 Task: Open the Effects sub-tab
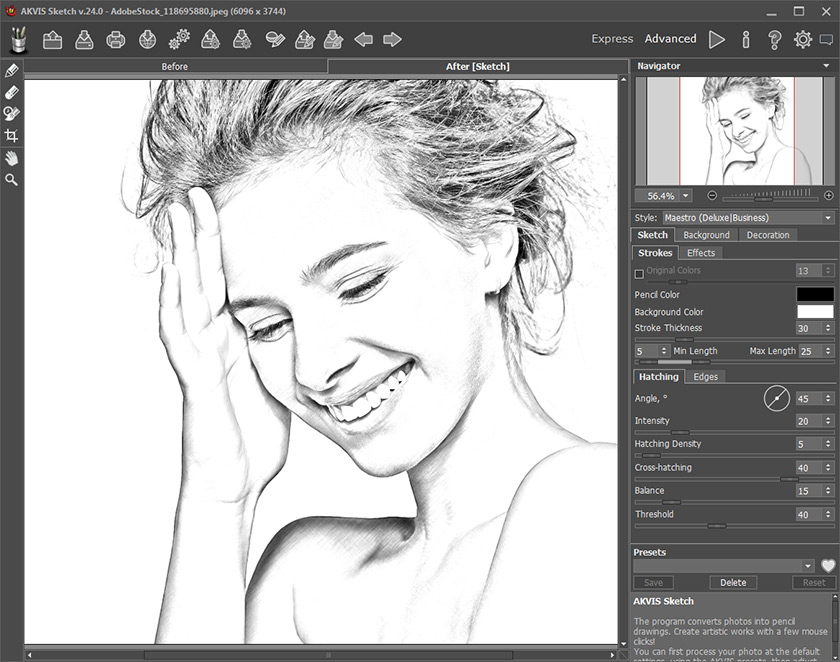click(701, 253)
